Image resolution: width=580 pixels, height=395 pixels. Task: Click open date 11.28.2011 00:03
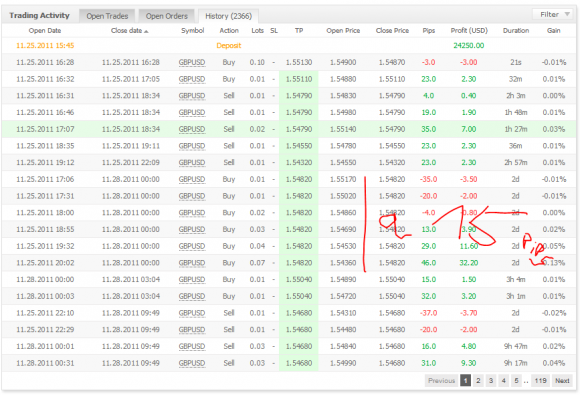pyautogui.click(x=45, y=296)
